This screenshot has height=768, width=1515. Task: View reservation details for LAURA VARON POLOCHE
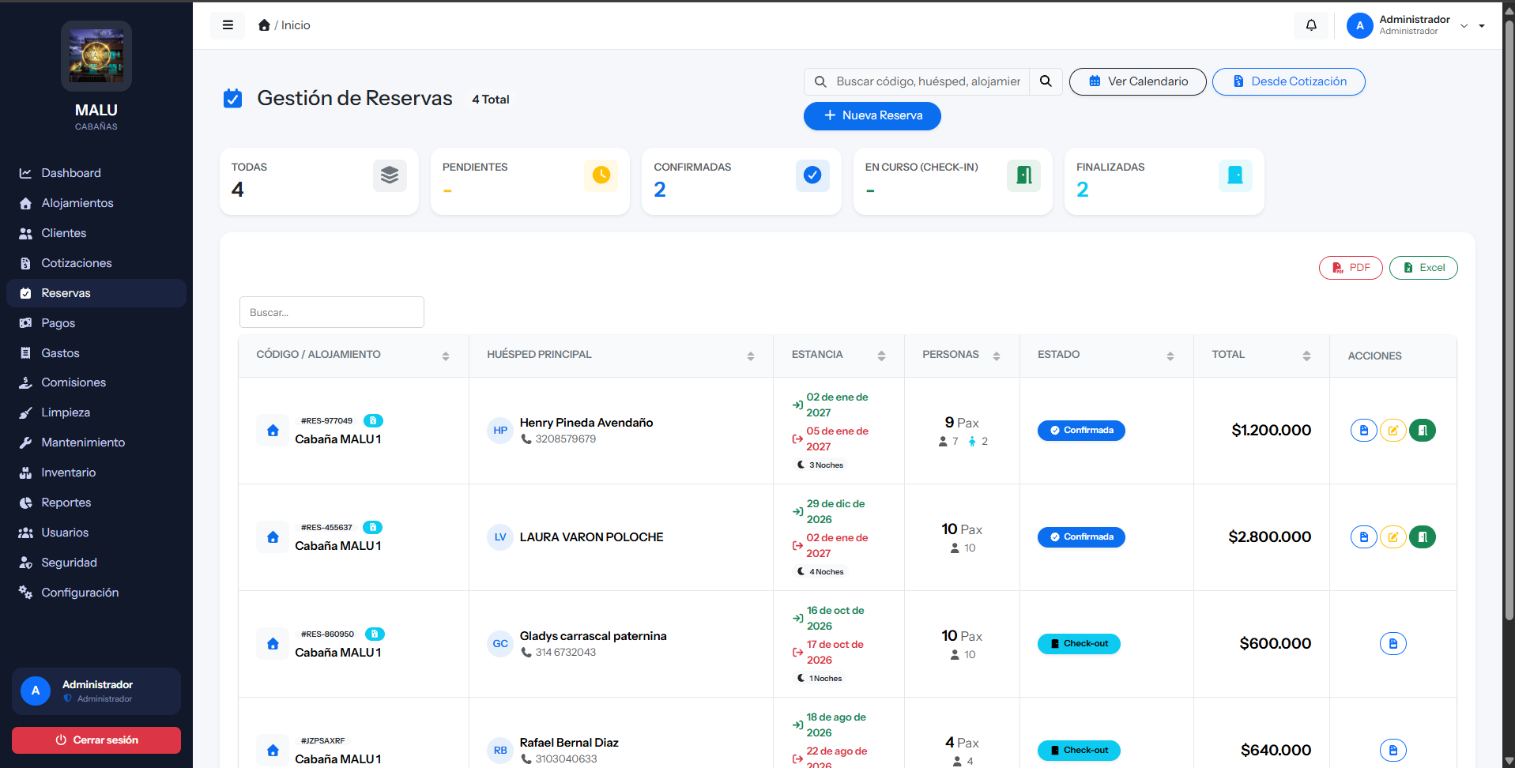point(1364,537)
